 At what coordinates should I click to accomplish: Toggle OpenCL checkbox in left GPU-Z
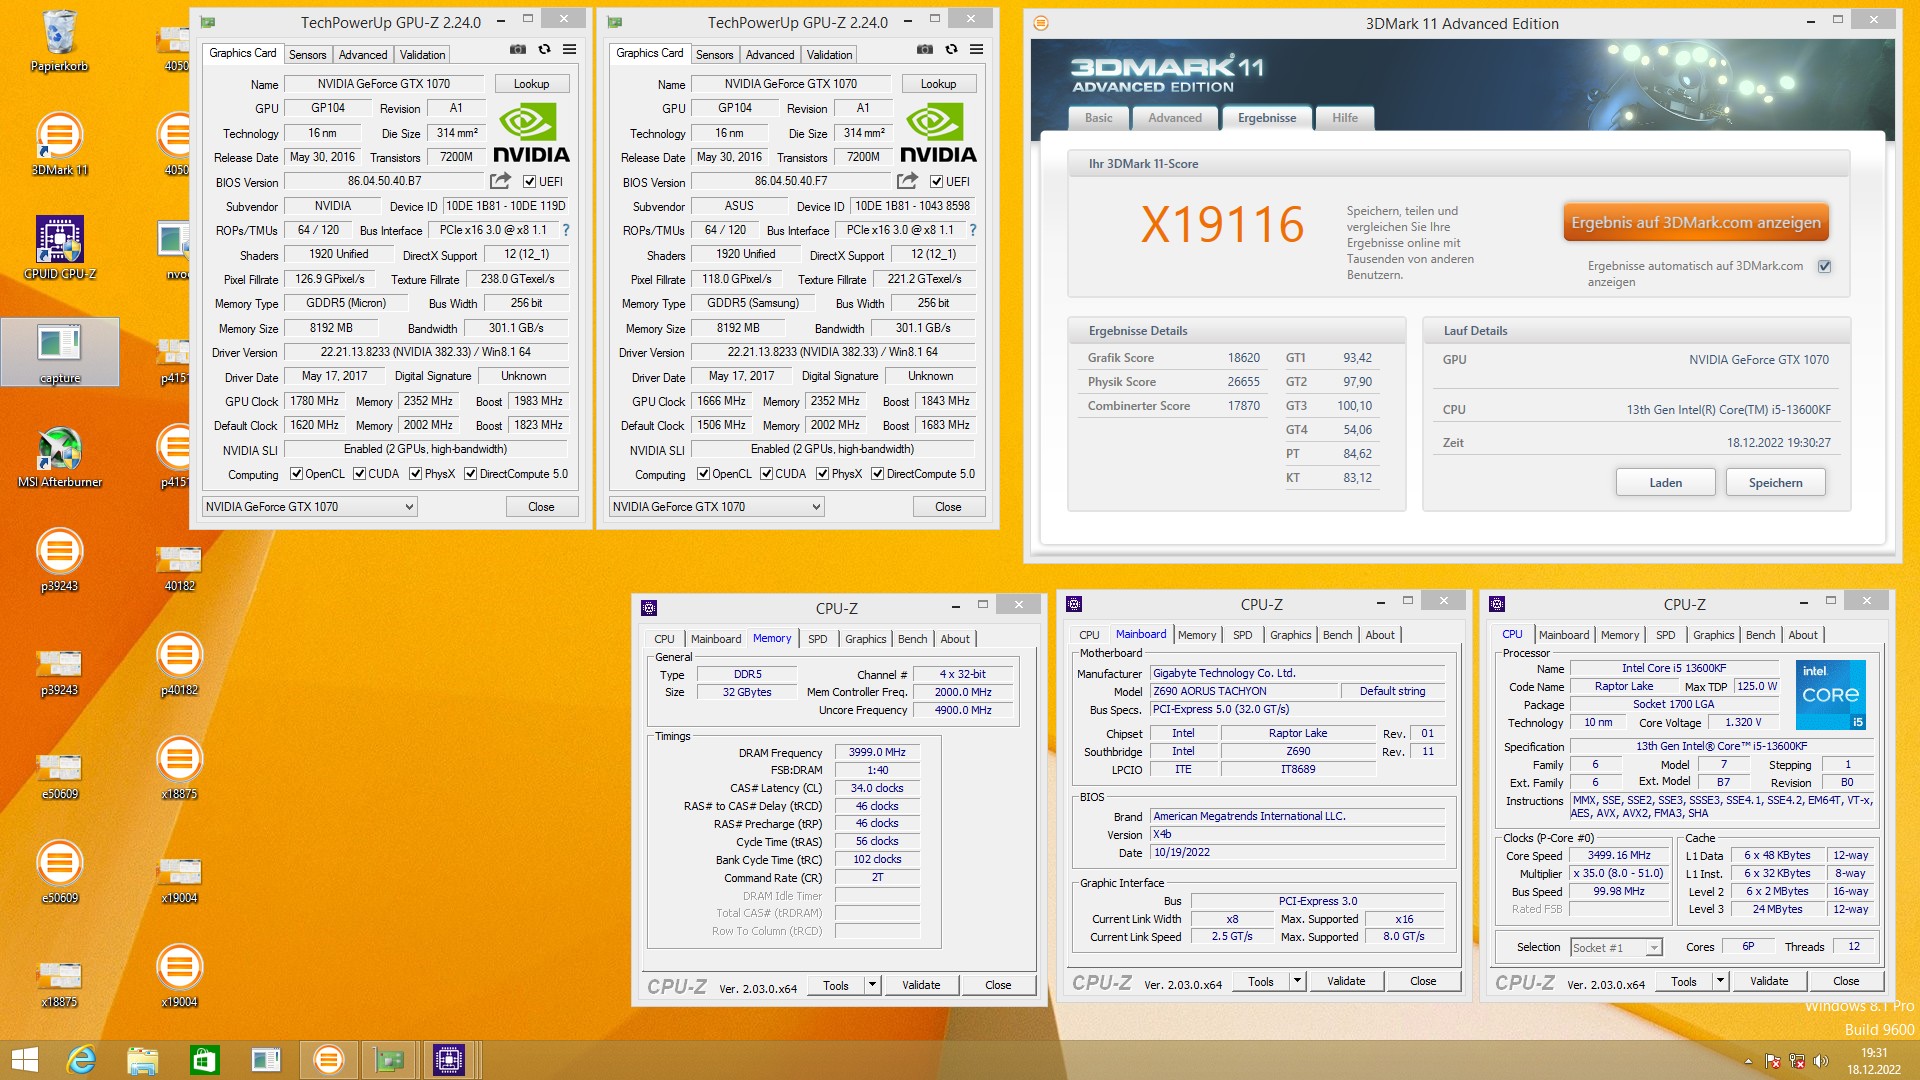296,474
